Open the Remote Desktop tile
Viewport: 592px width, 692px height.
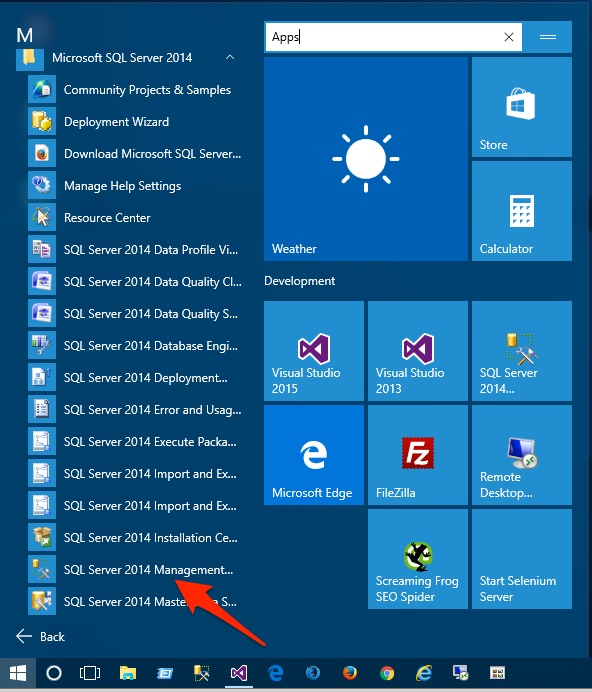point(522,455)
